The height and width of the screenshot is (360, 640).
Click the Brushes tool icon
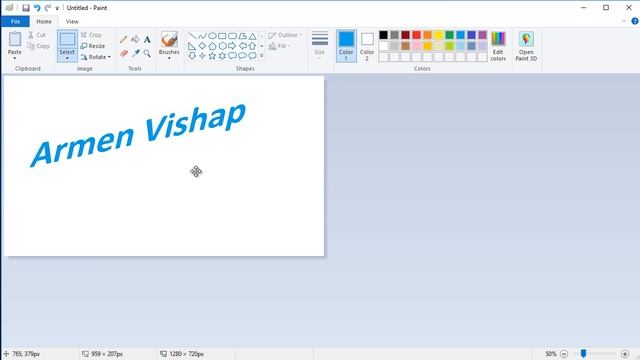(169, 40)
